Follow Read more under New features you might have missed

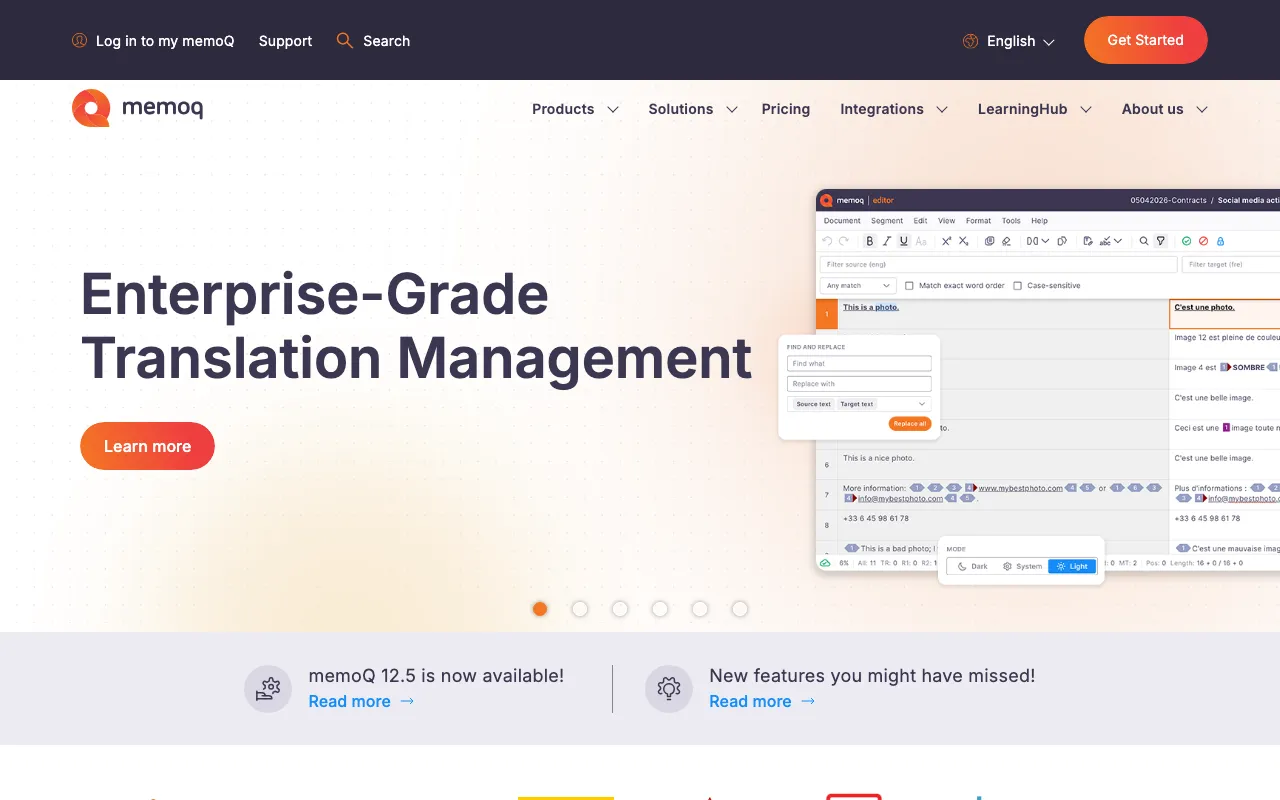point(762,701)
